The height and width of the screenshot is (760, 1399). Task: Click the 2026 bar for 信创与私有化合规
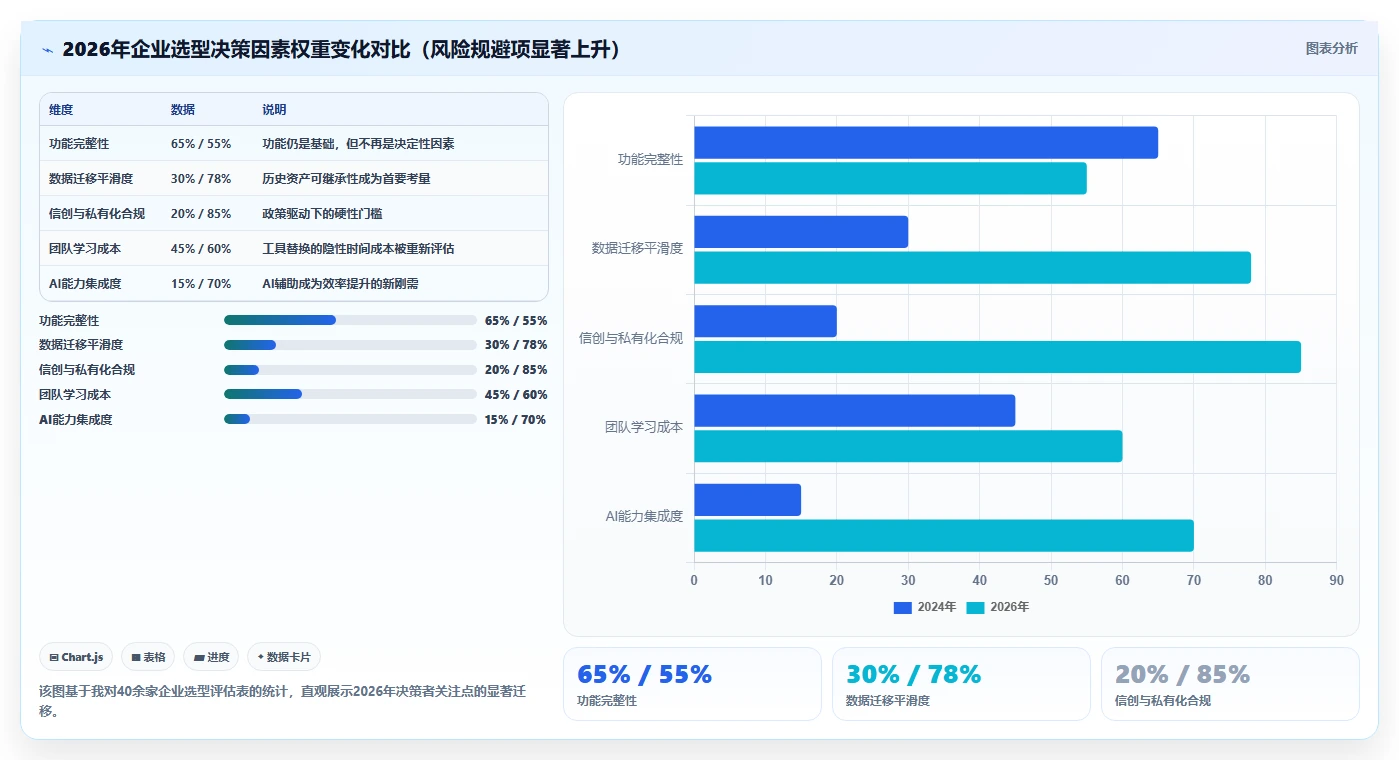tap(997, 357)
